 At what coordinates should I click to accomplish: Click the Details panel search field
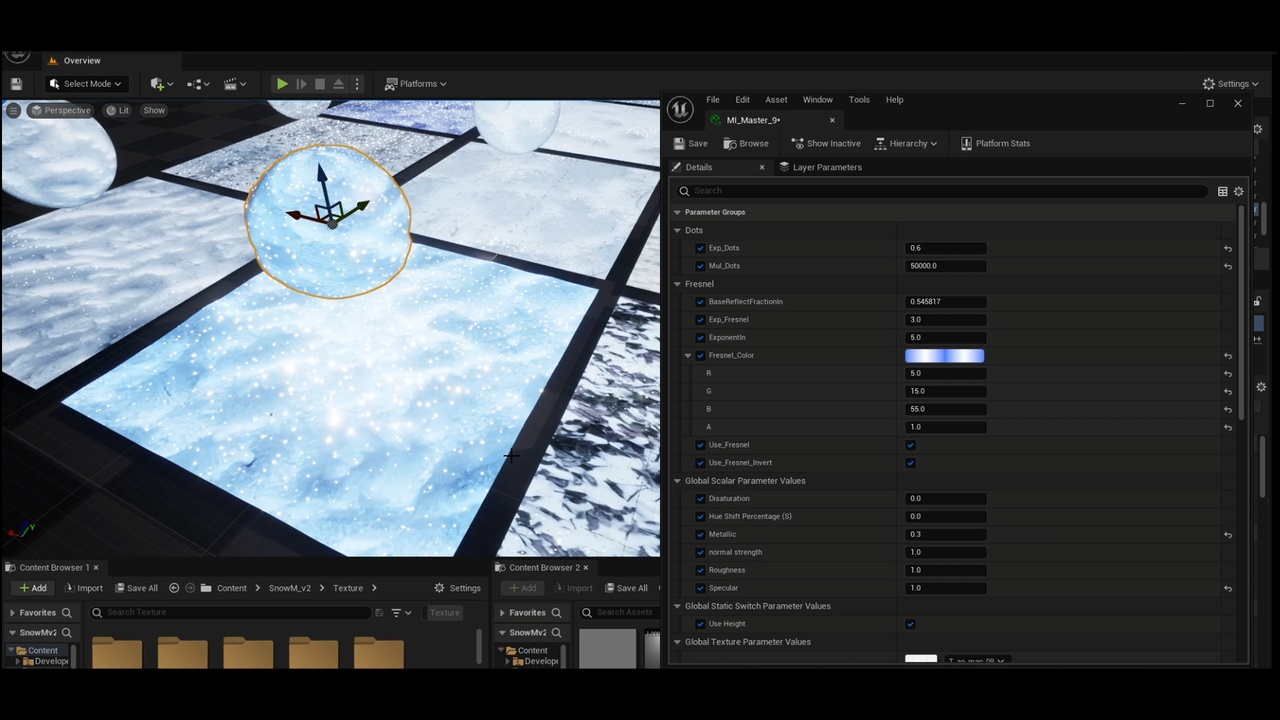pos(942,190)
